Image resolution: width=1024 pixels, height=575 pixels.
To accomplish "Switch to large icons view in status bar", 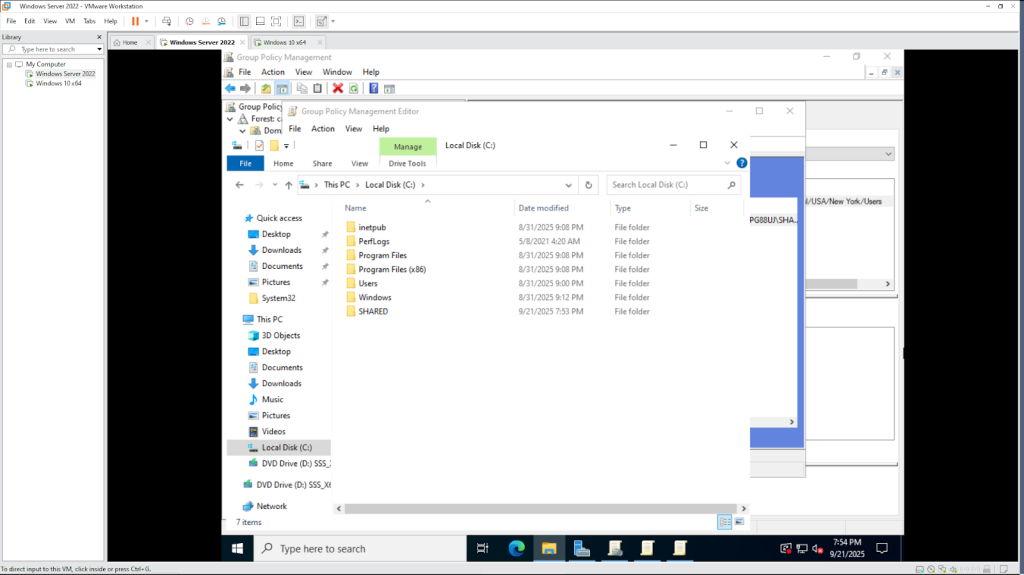I will (x=740, y=522).
